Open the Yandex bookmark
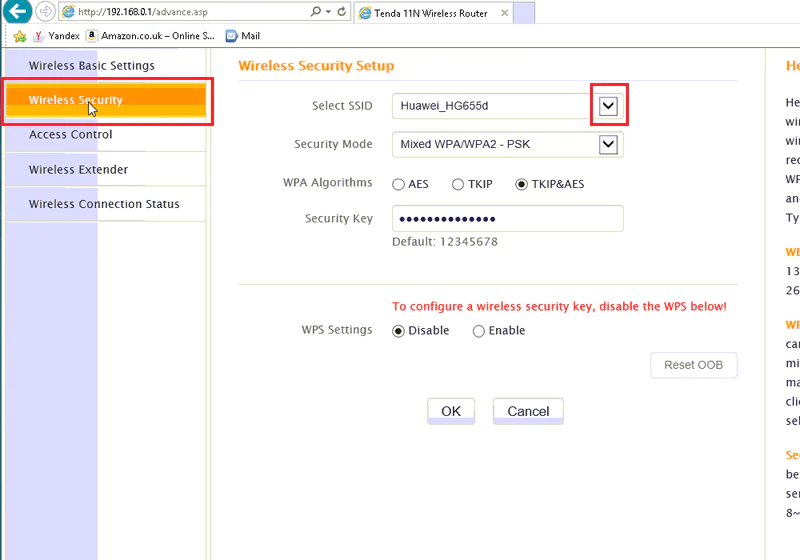Screen dimensions: 800x560 click(57, 36)
